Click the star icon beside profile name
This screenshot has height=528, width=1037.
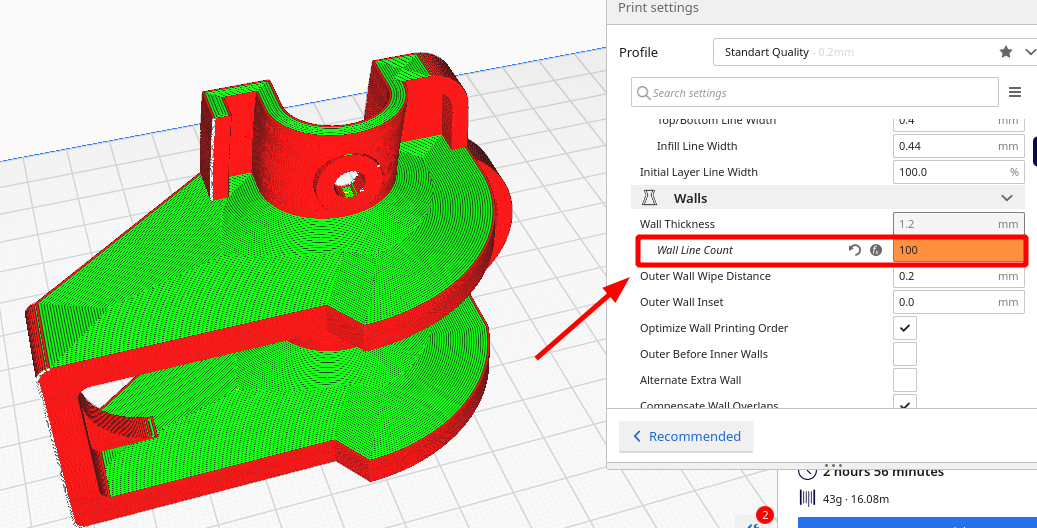pyautogui.click(x=1006, y=52)
